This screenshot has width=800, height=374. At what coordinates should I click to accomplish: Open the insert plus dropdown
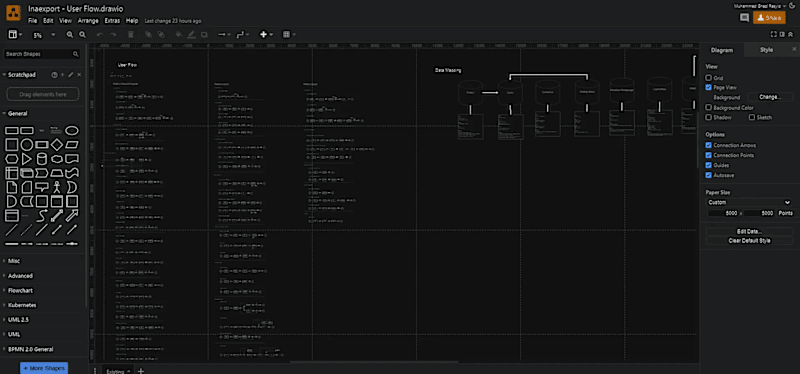266,35
